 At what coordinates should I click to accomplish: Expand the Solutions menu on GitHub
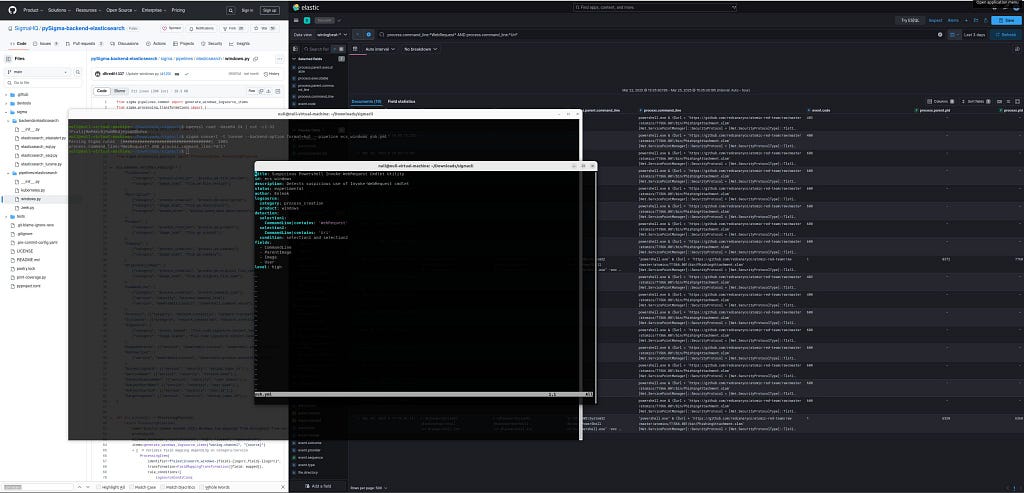(59, 10)
